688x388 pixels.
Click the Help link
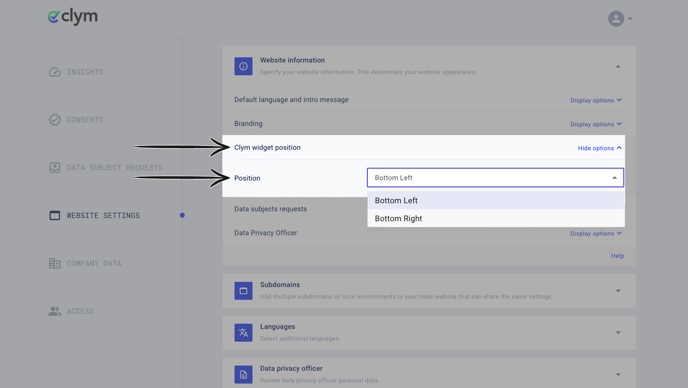(617, 256)
